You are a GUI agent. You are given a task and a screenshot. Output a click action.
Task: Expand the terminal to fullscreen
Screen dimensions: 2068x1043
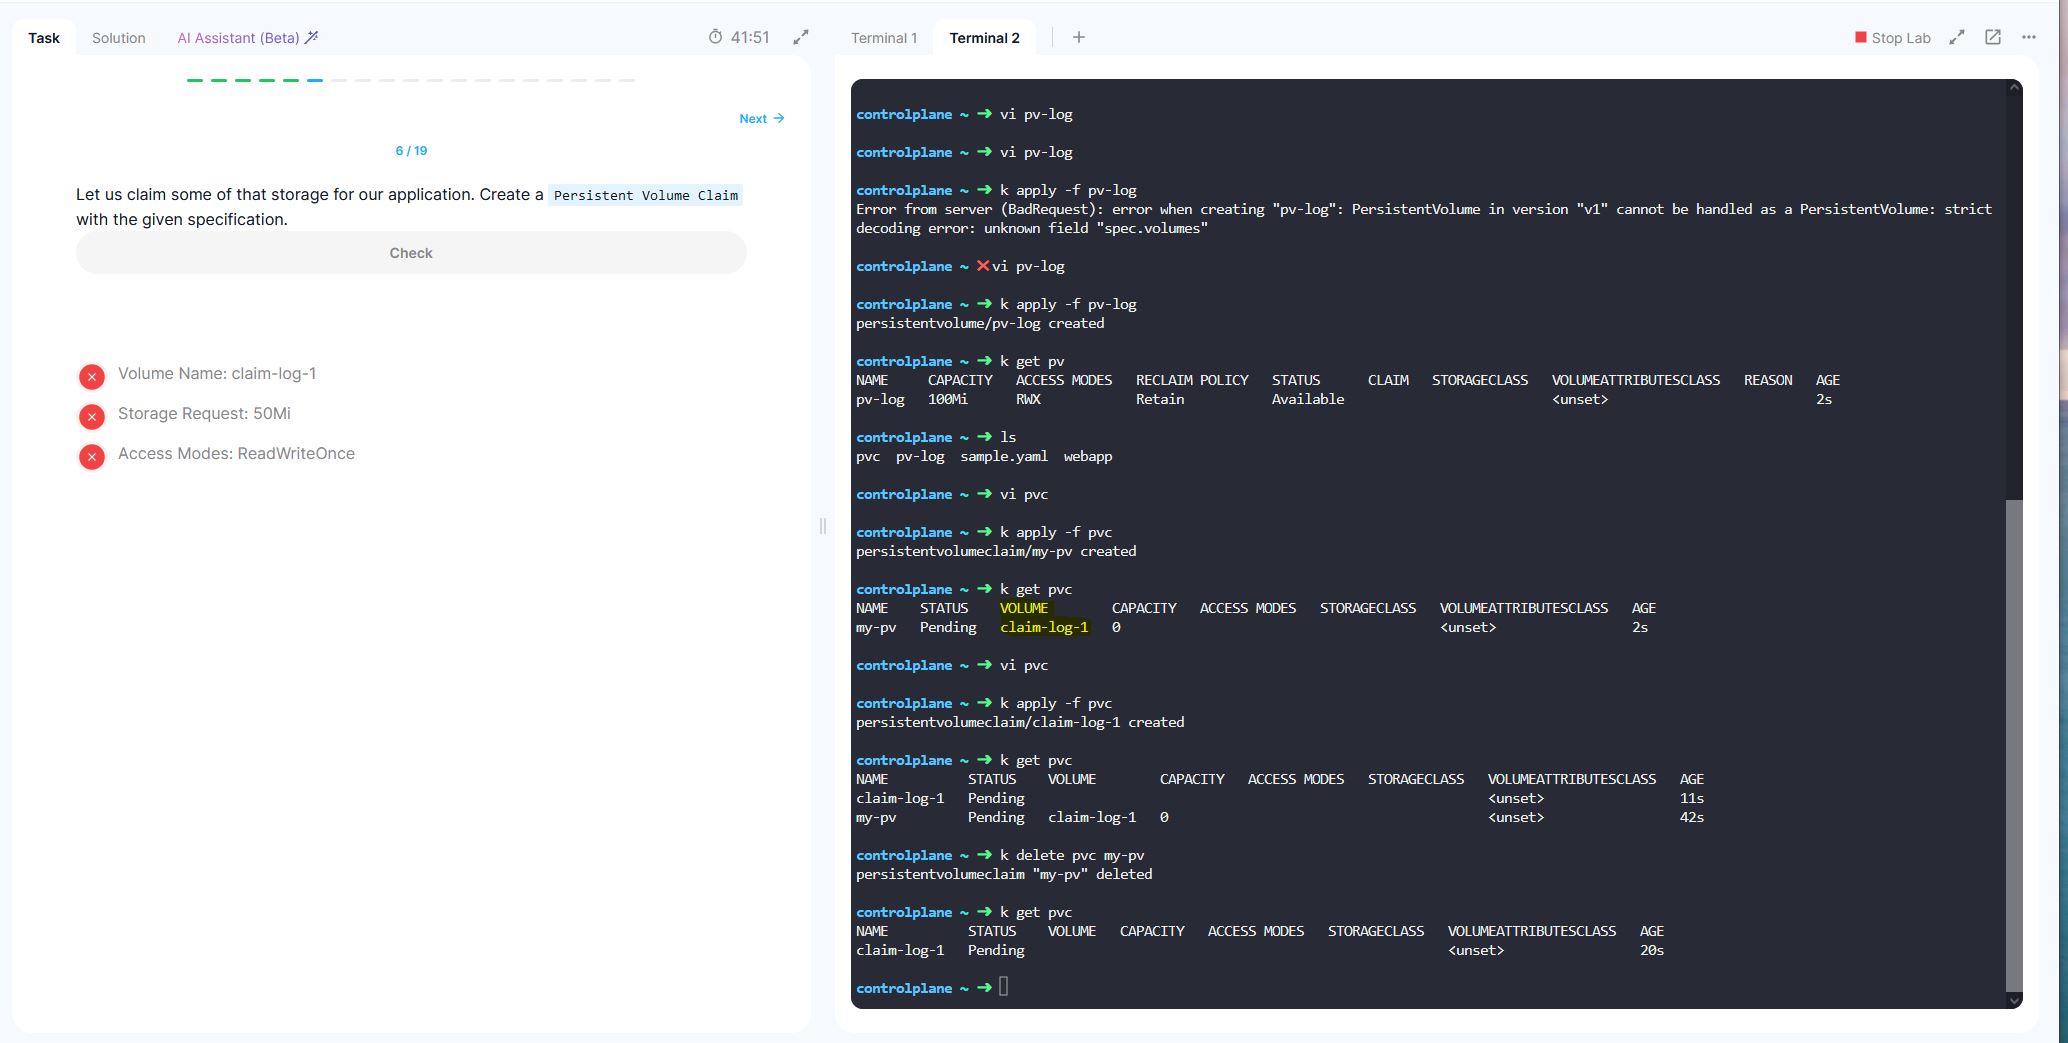1956,38
